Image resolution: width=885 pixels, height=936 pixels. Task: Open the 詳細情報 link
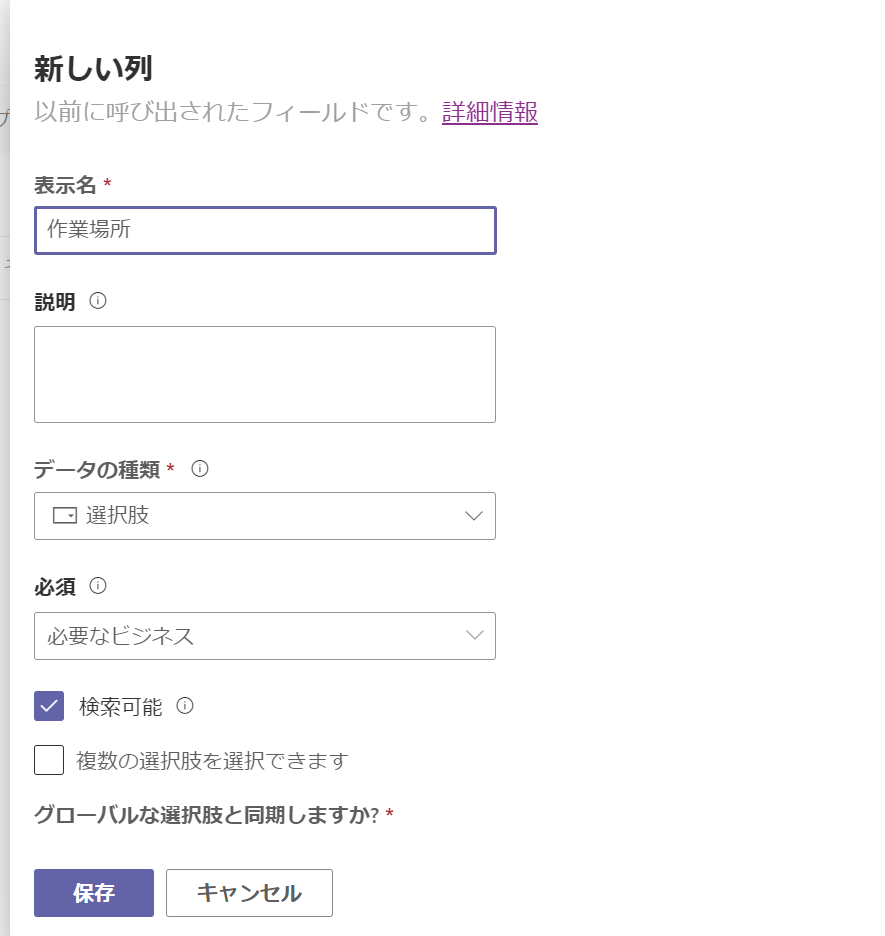pos(490,112)
